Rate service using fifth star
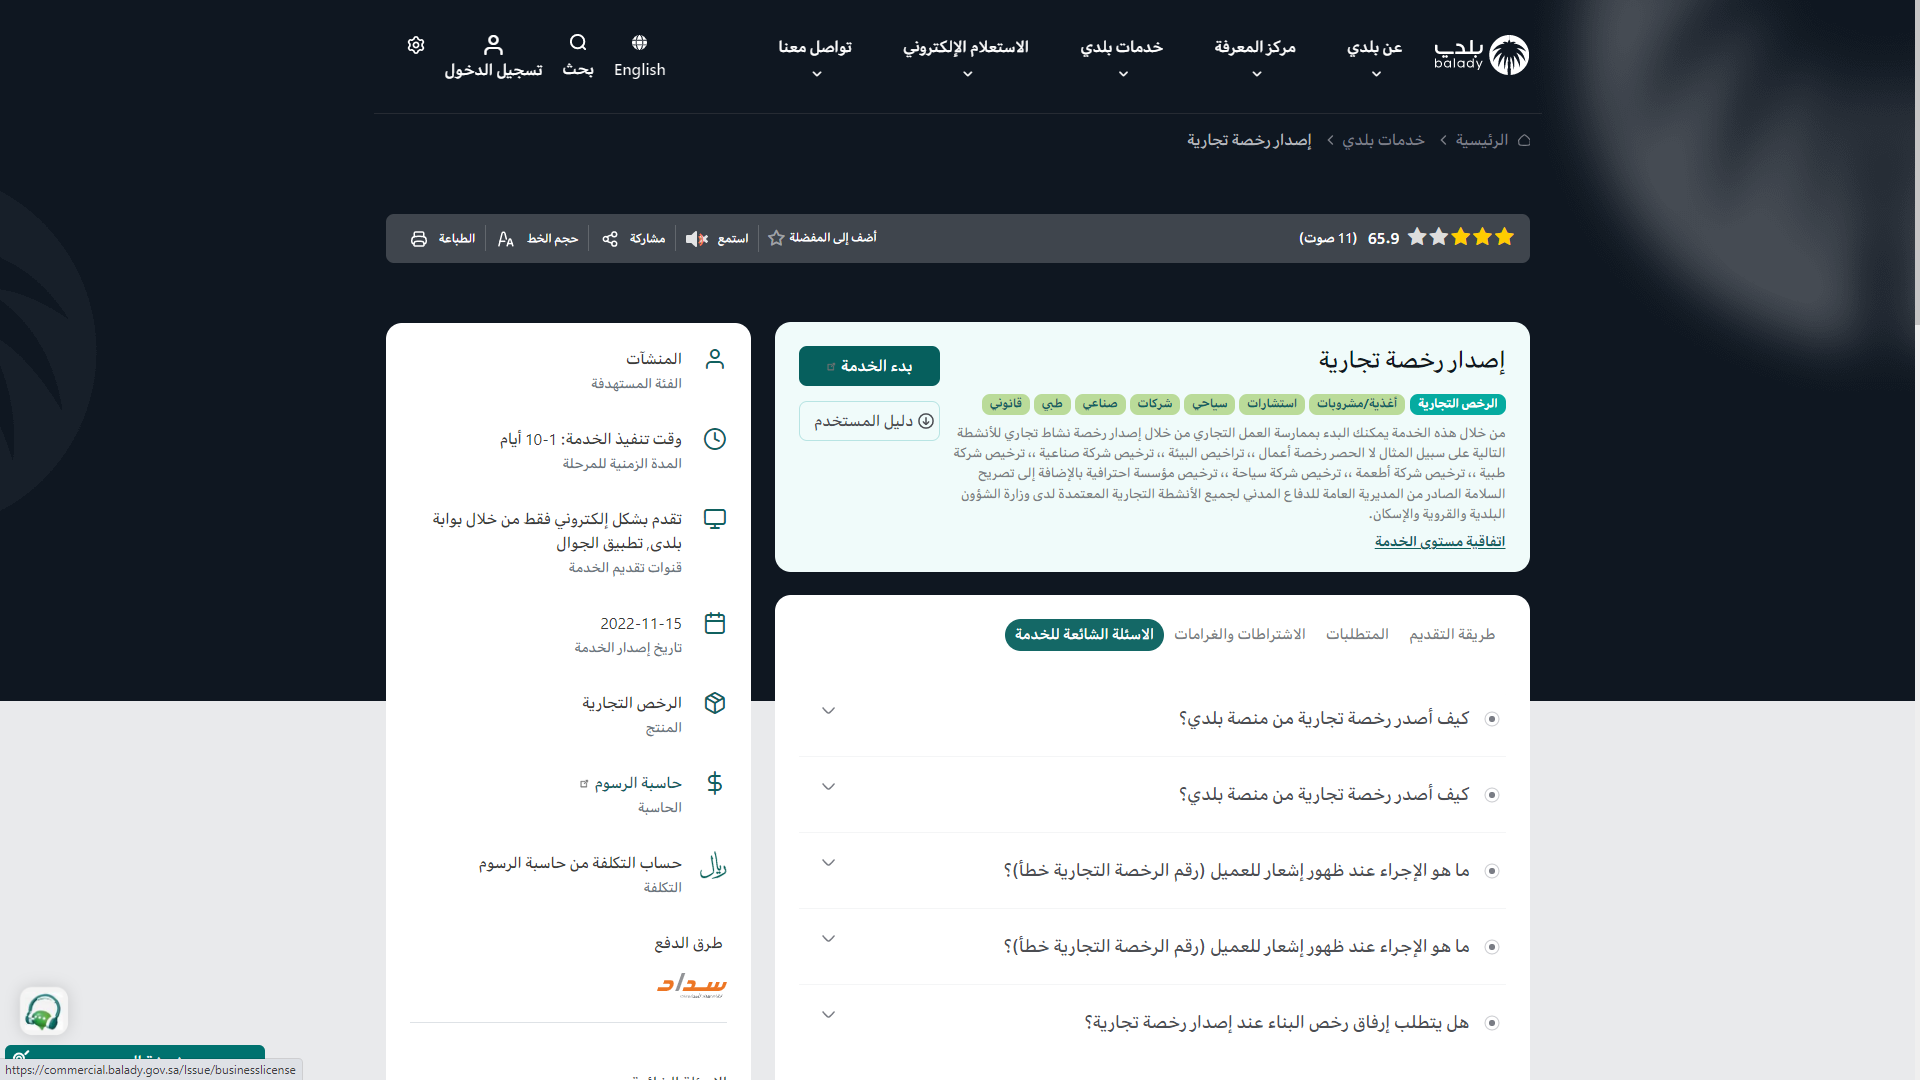Screen dimensions: 1920x1080 point(1417,237)
